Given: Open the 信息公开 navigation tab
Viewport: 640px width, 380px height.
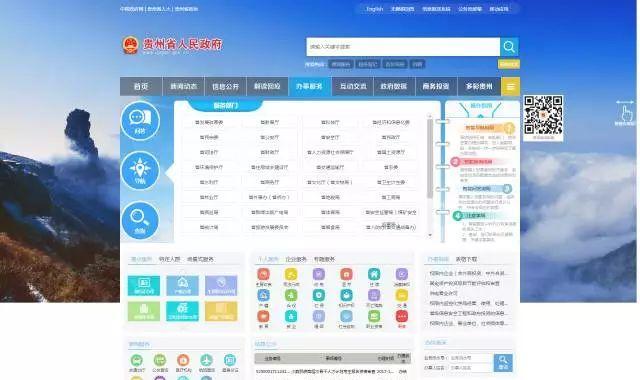Looking at the screenshot, I should (225, 87).
